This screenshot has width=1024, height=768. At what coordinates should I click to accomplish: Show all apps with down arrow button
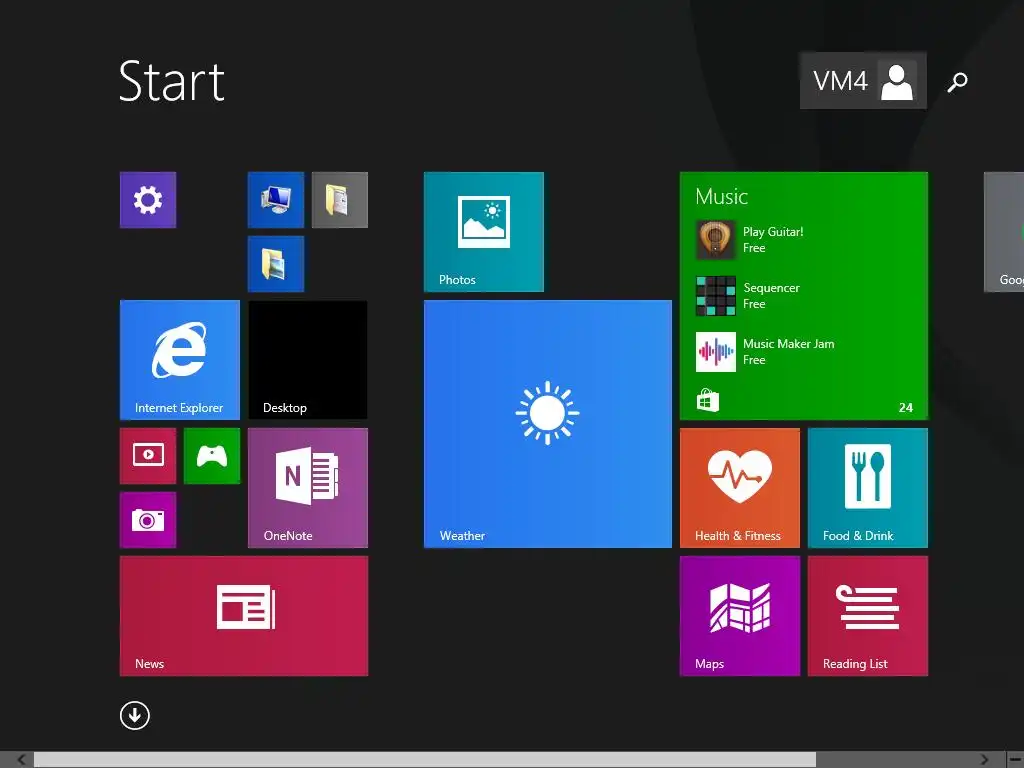[x=135, y=716]
